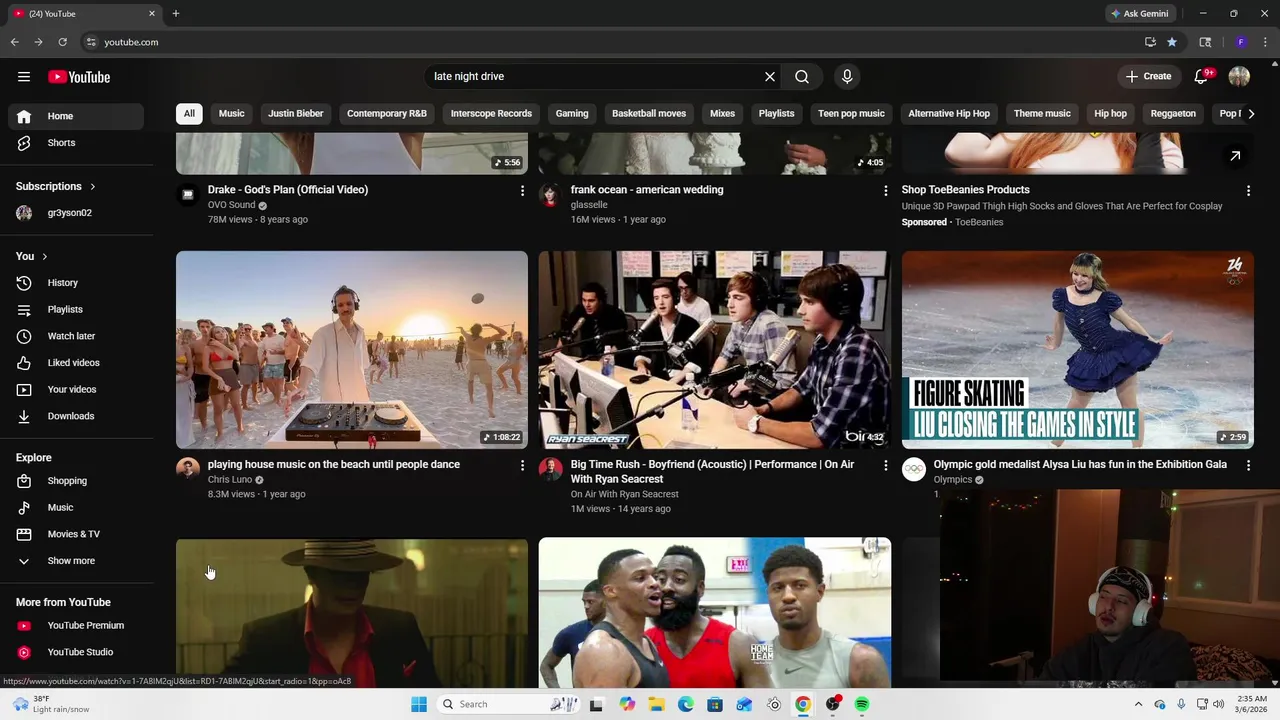1280x720 pixels.
Task: Click Ask Gemini in Chrome
Action: click(x=1140, y=14)
